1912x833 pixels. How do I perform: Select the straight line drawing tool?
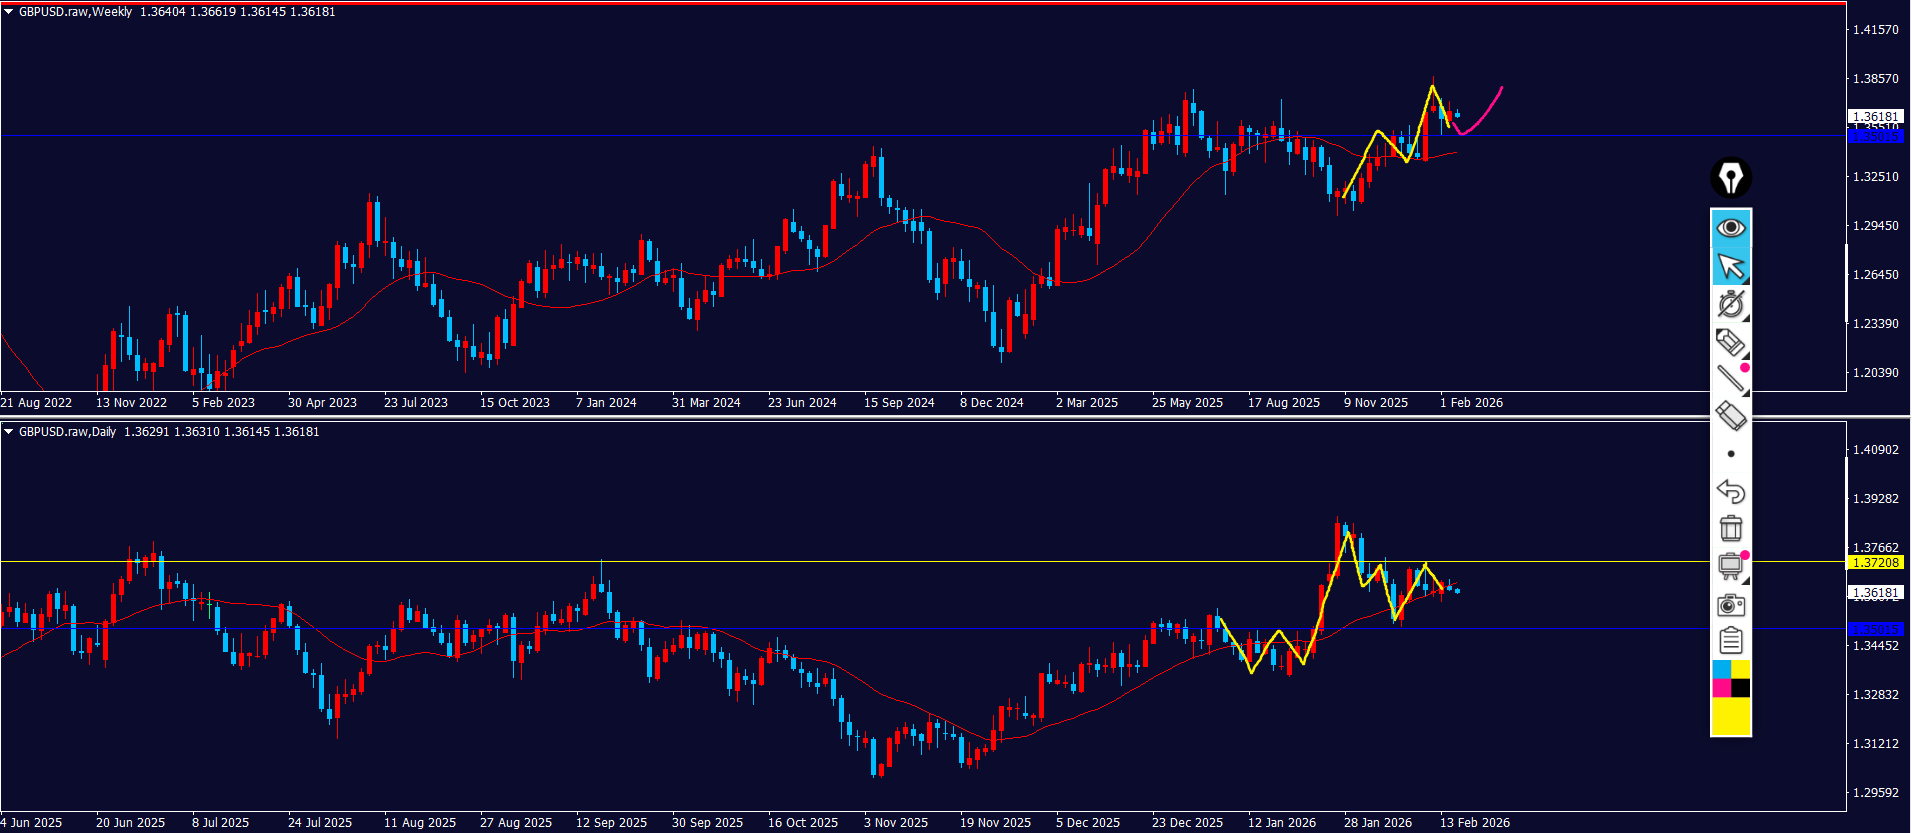1730,379
